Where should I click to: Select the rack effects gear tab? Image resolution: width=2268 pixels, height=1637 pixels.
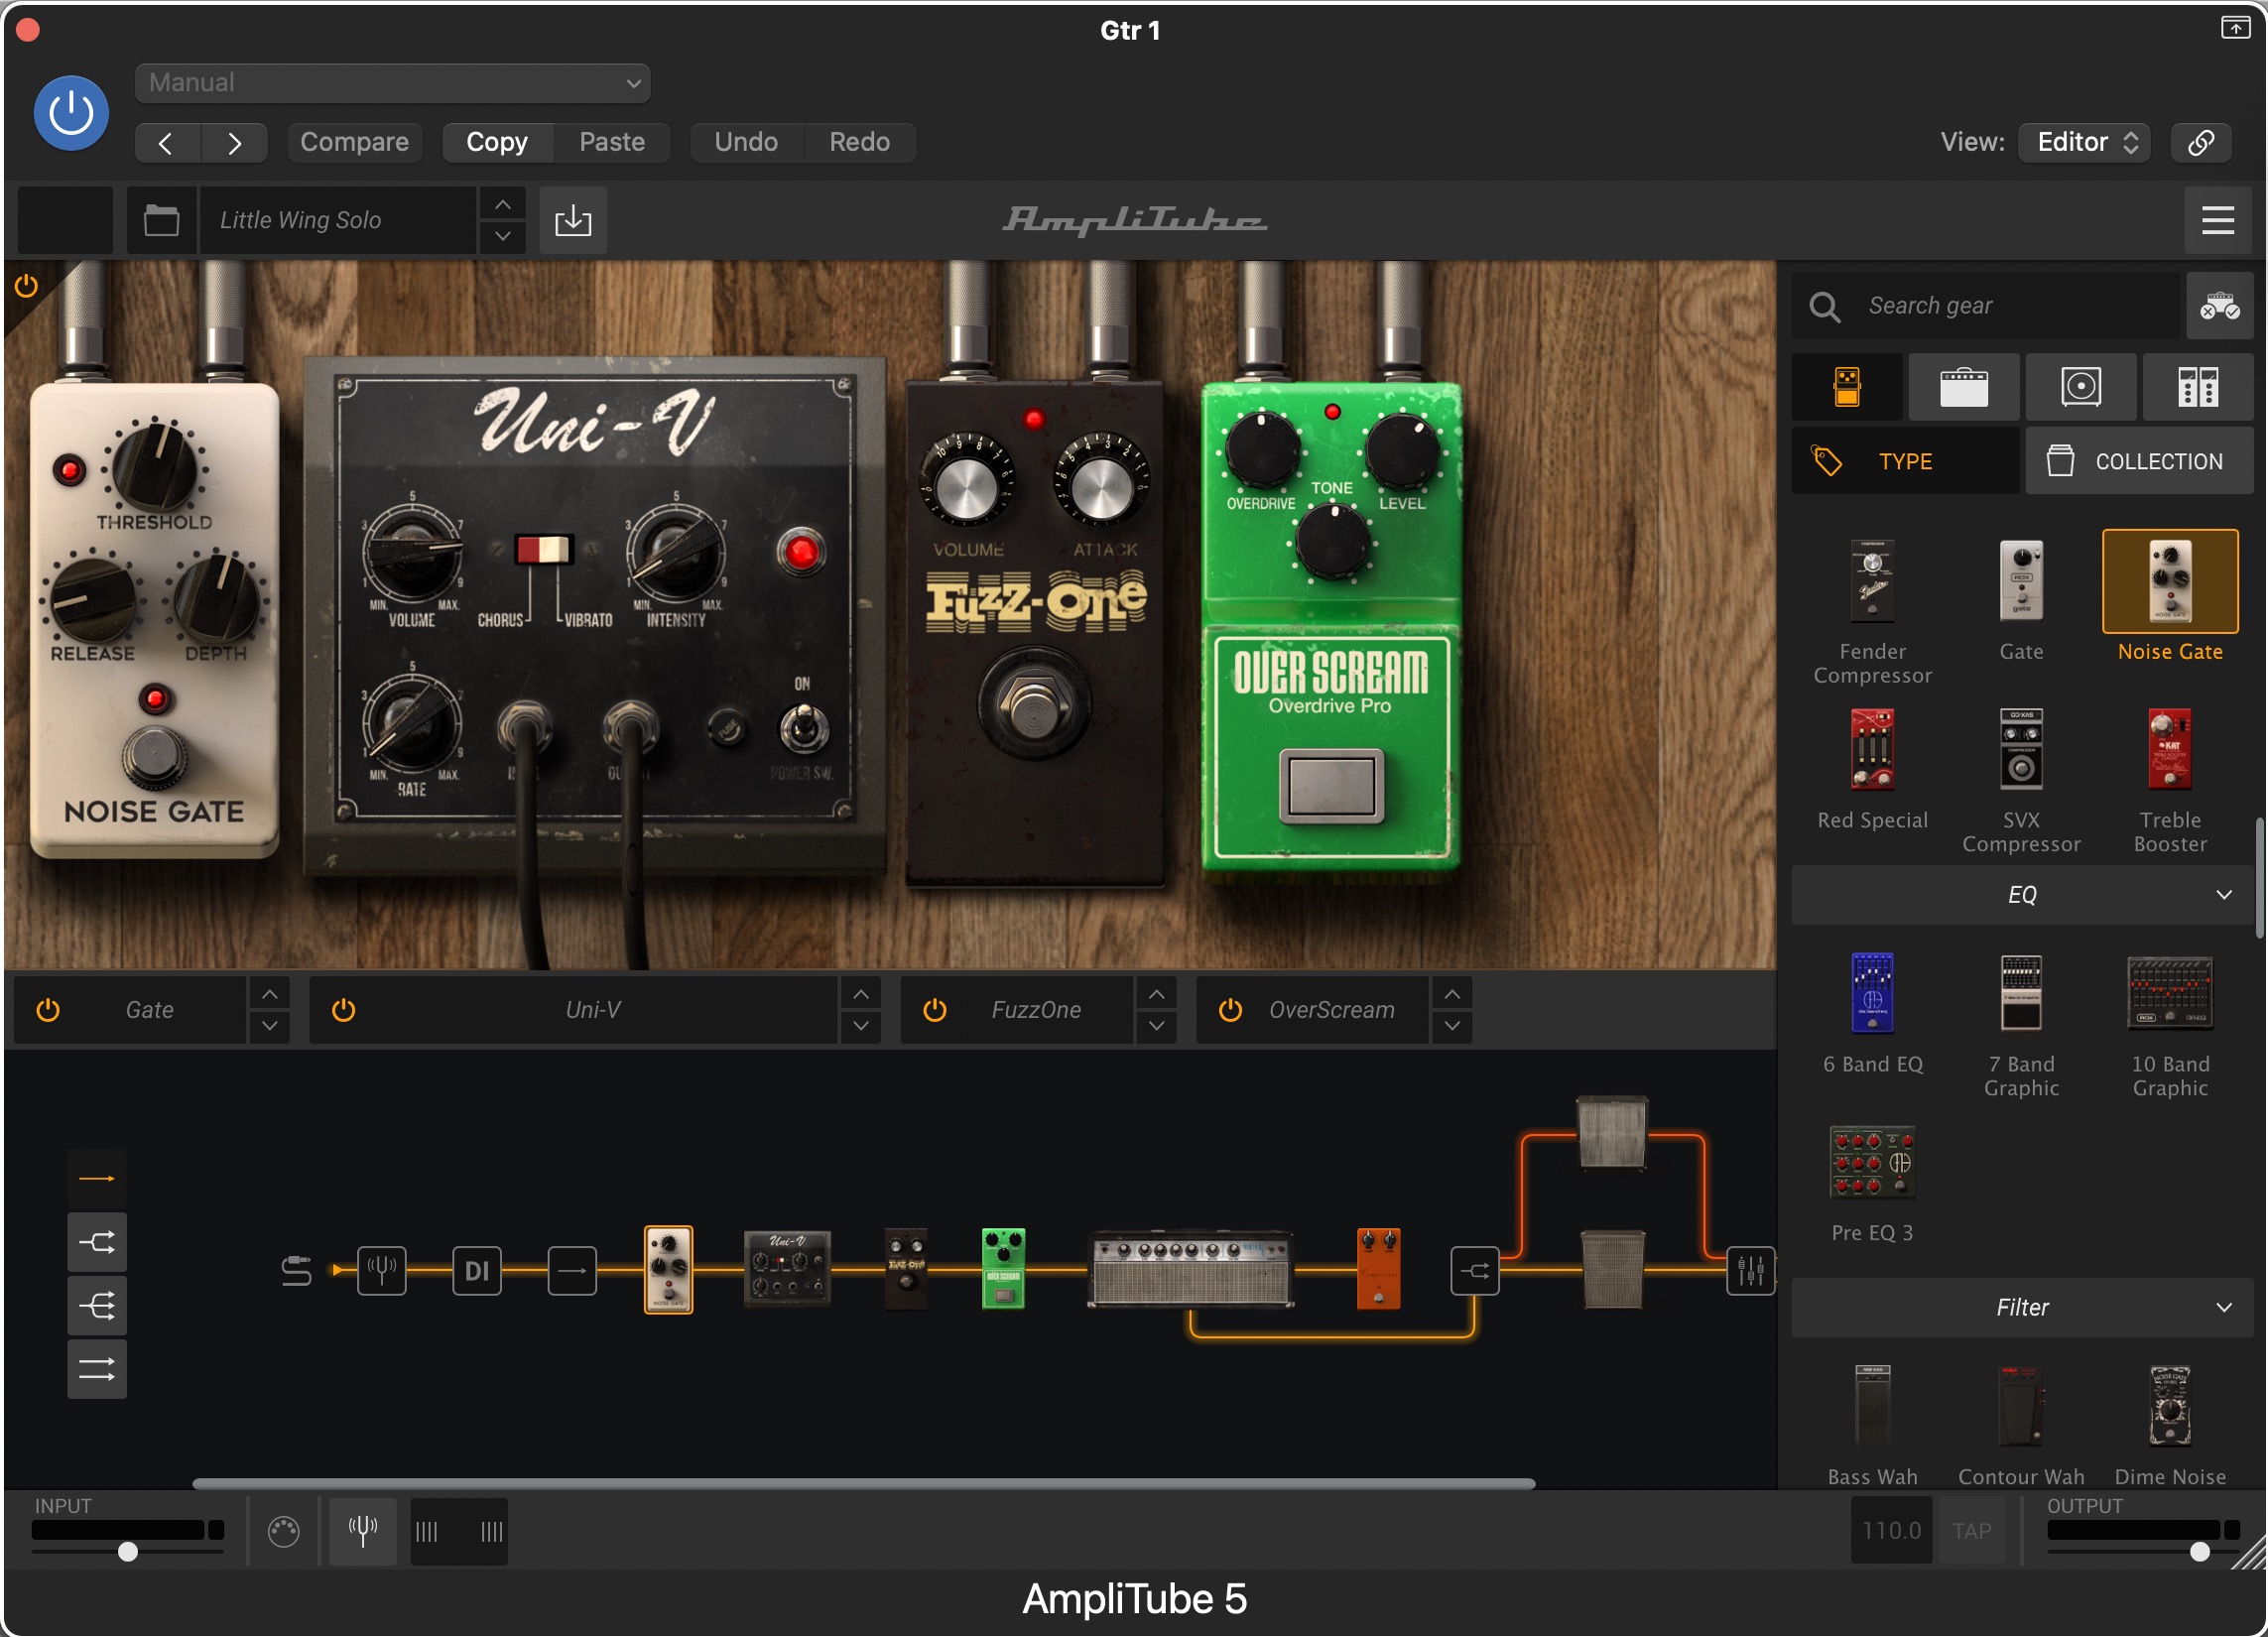[2198, 387]
